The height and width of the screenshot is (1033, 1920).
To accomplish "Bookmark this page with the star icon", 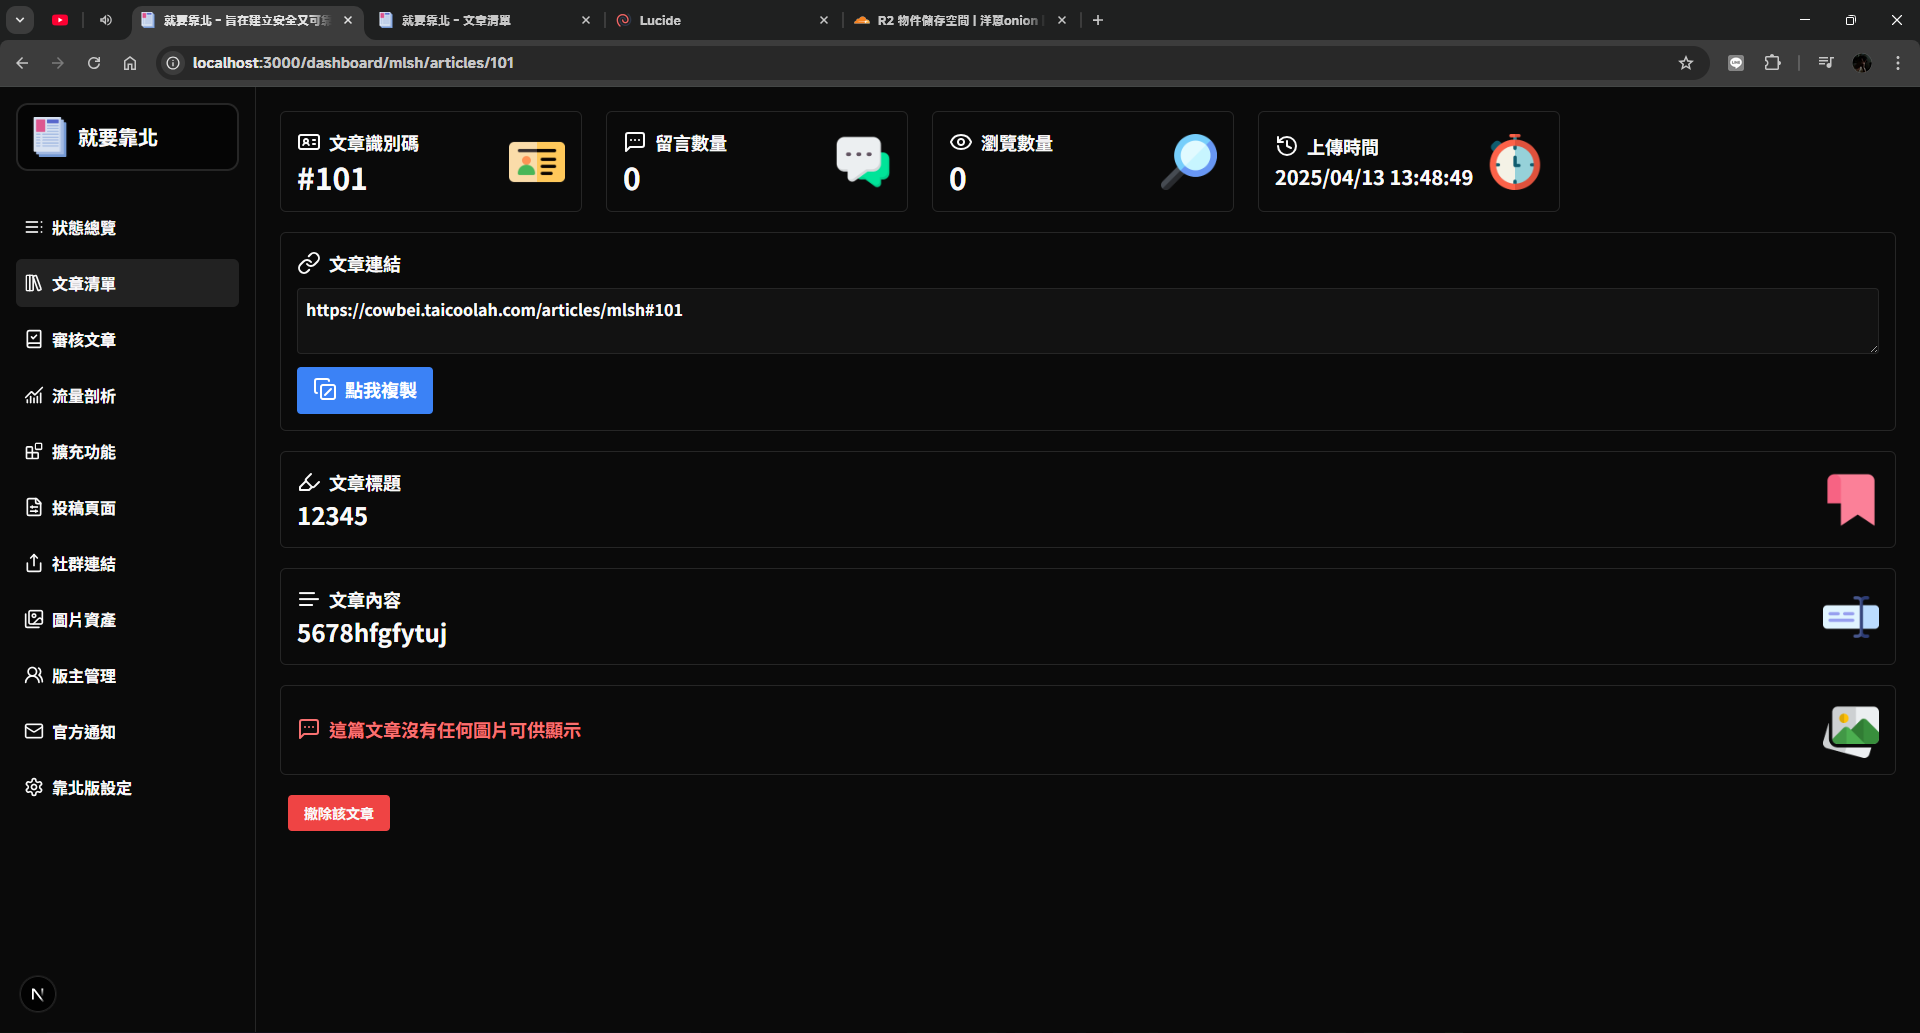I will point(1686,63).
